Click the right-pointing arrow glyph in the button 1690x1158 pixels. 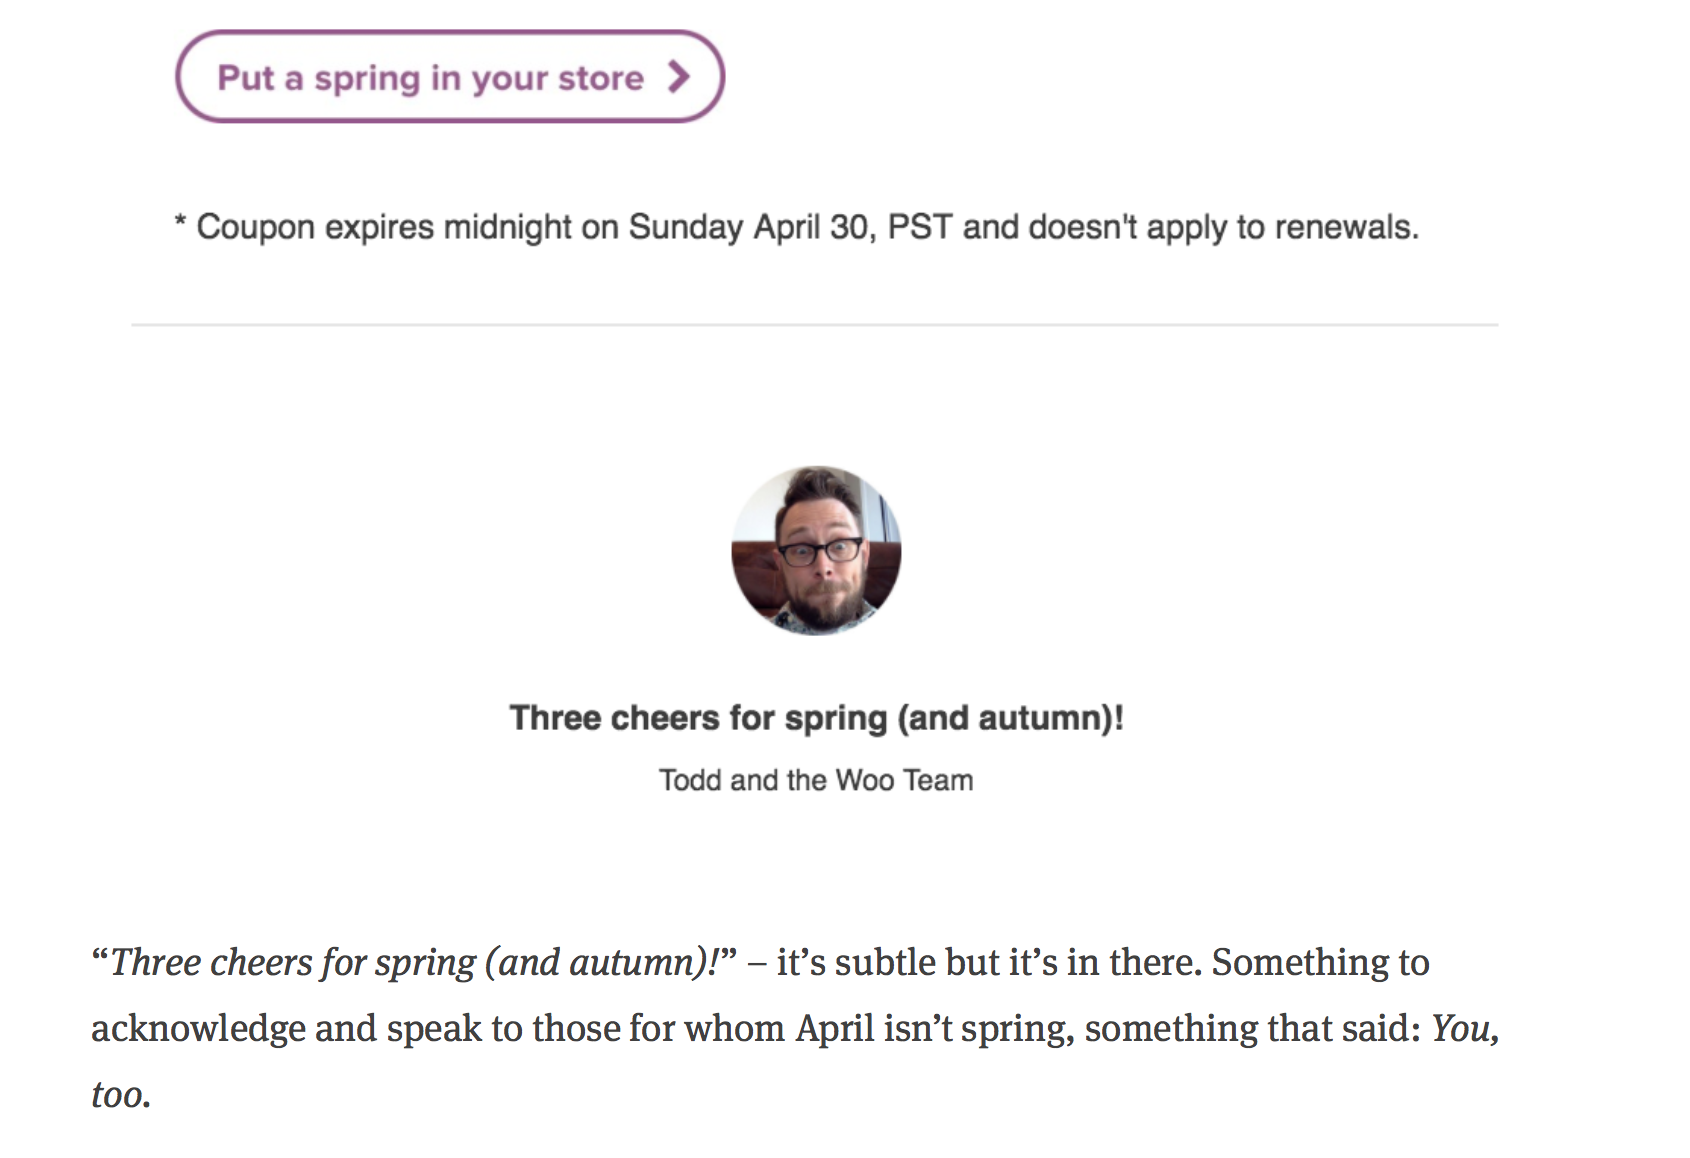[x=681, y=76]
